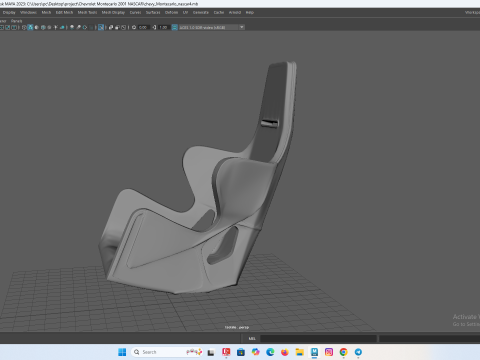Toggle Wireframe on Shaded icon

pyautogui.click(x=43, y=27)
